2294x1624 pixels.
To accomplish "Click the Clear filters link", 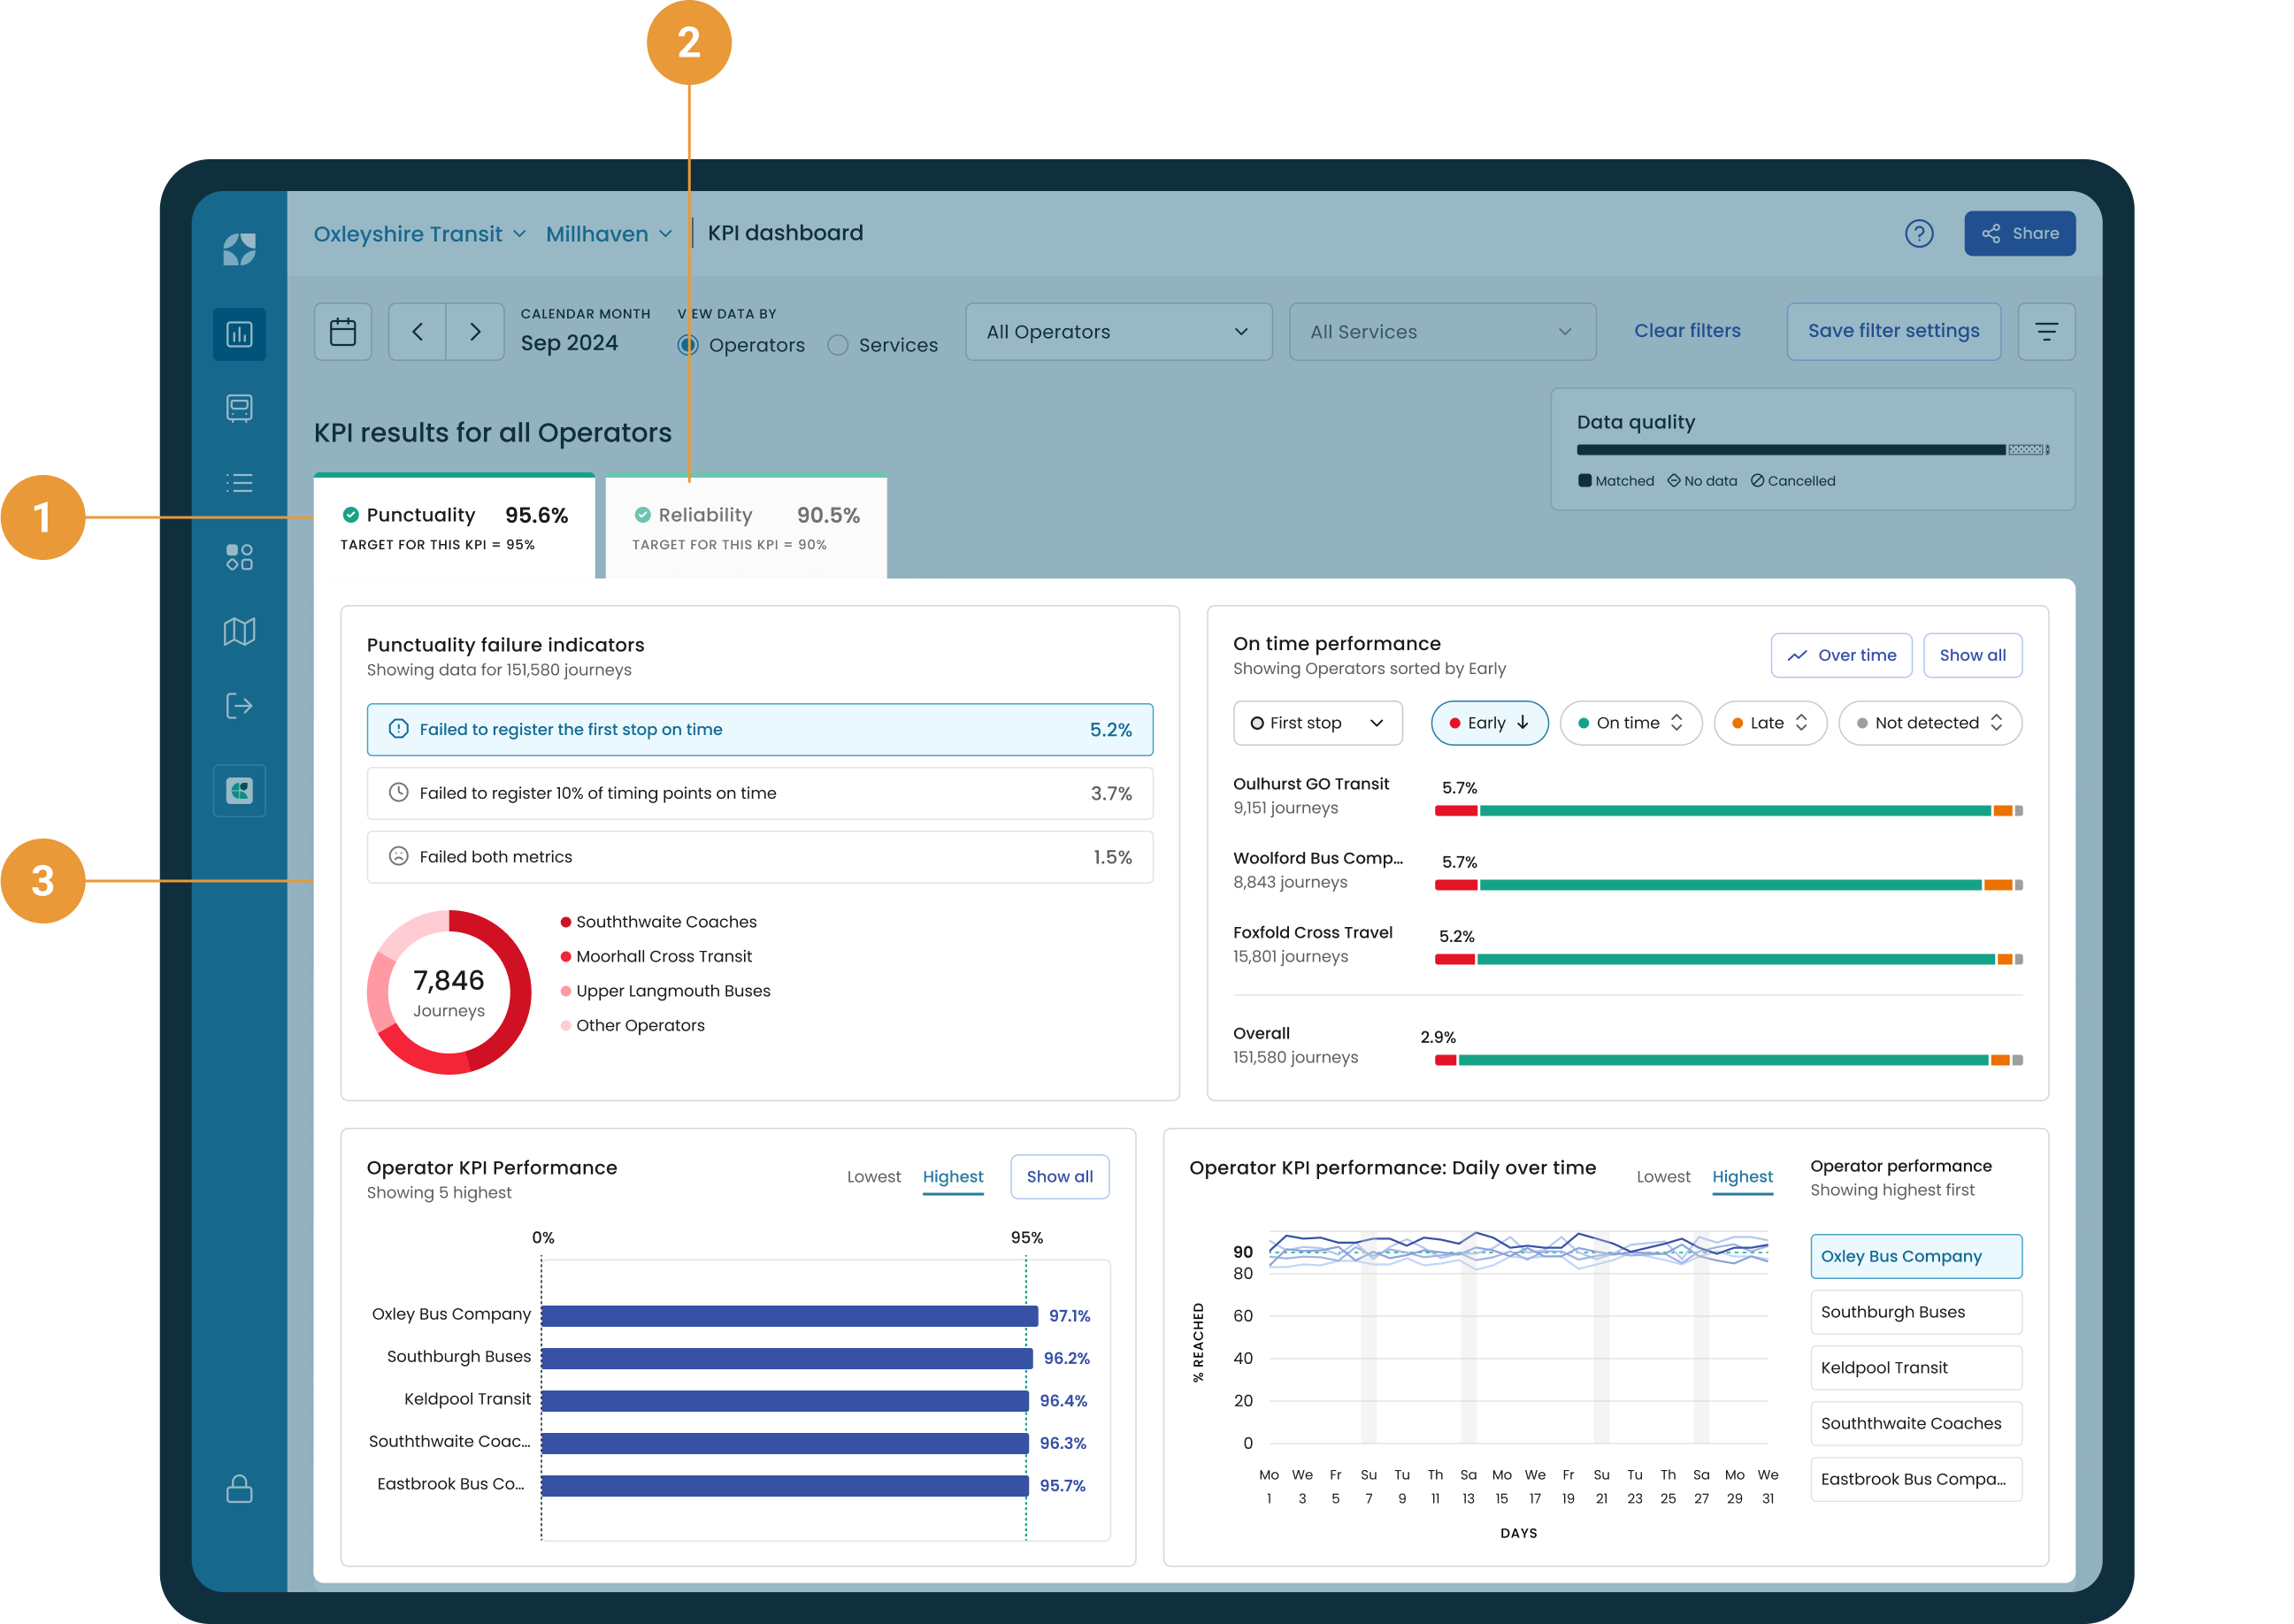I will point(1686,331).
